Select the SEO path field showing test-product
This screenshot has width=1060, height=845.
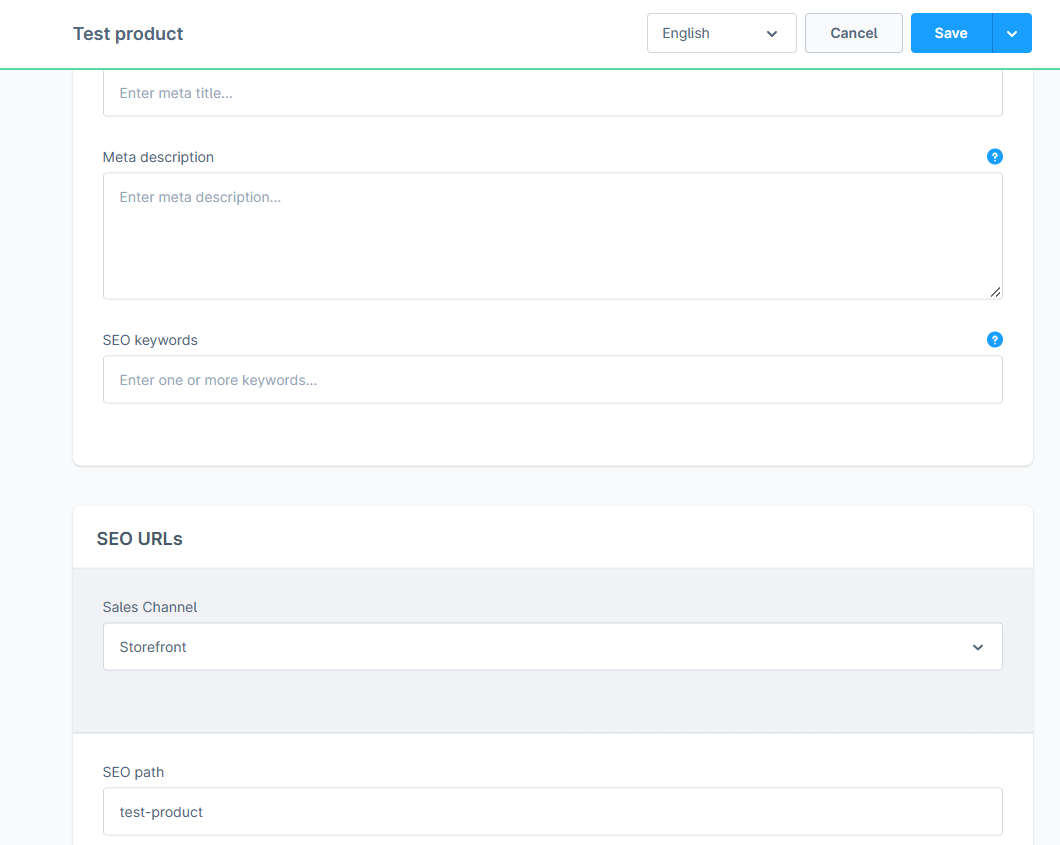[x=552, y=811]
